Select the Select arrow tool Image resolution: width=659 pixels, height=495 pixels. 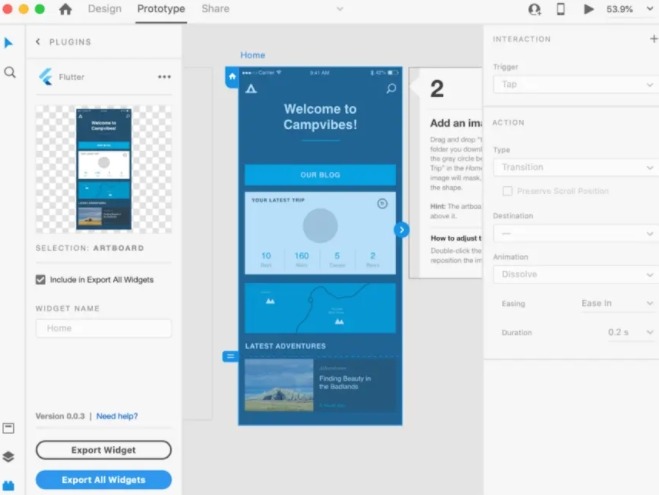click(x=8, y=43)
